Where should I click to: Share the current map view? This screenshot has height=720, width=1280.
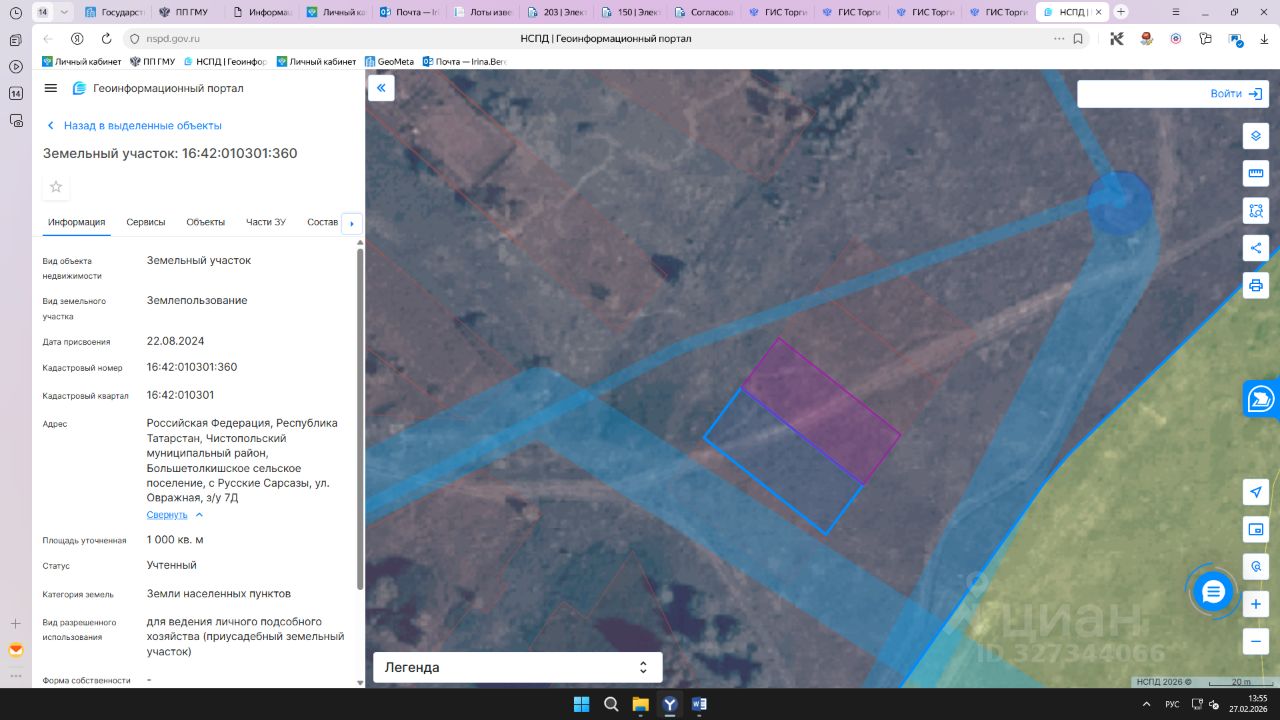click(1256, 248)
